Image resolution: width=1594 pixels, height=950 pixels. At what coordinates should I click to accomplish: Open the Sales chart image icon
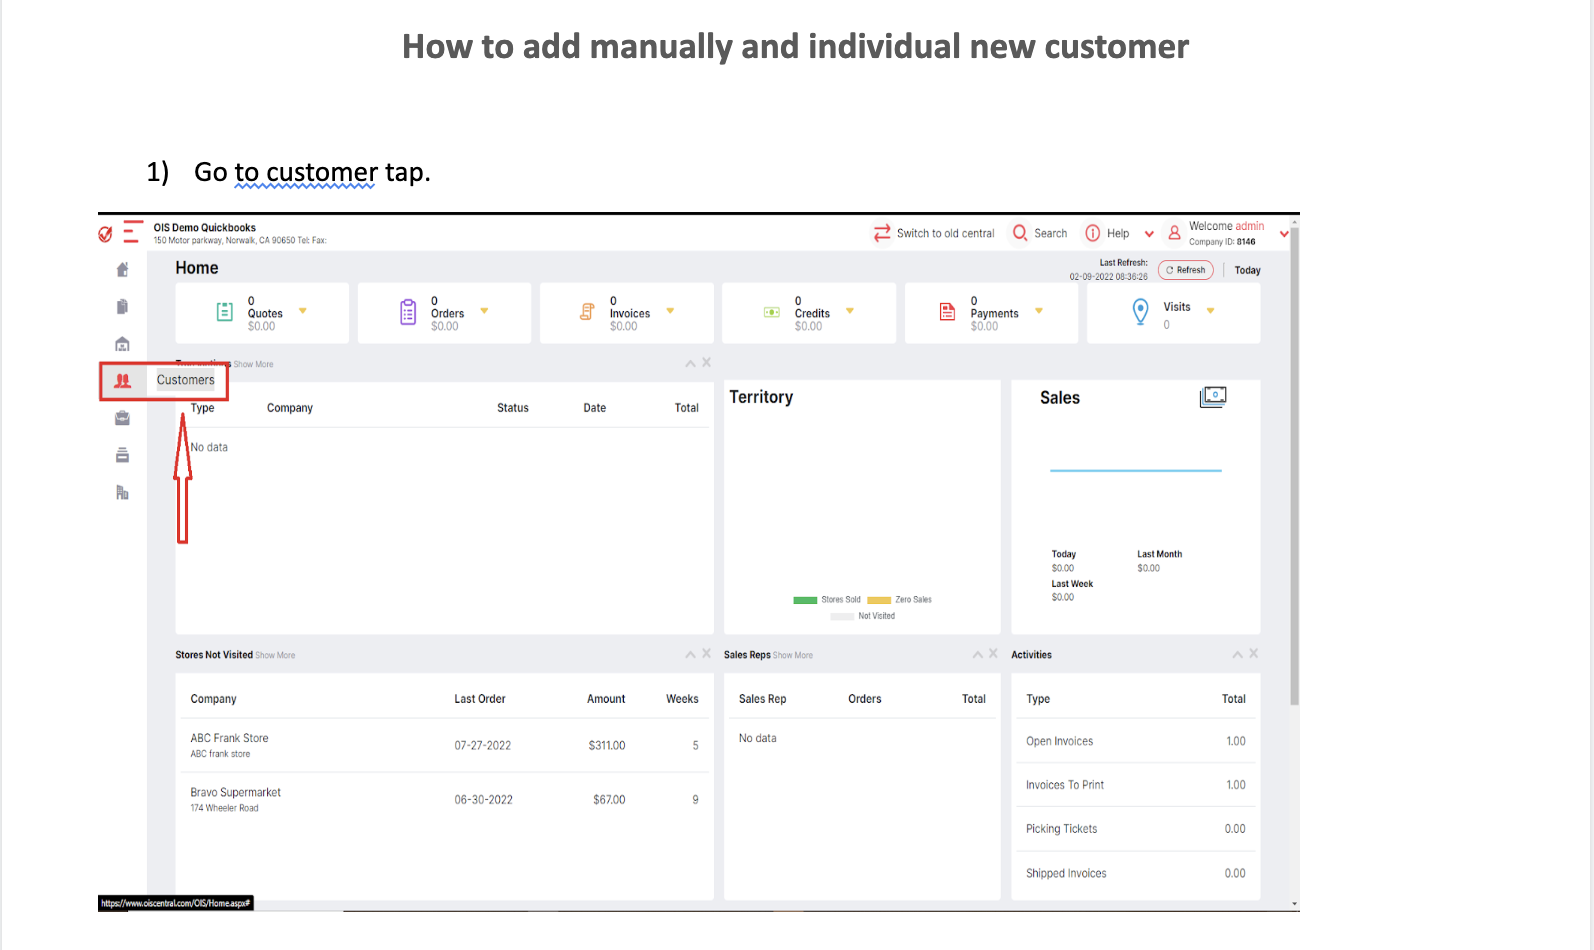(x=1213, y=397)
